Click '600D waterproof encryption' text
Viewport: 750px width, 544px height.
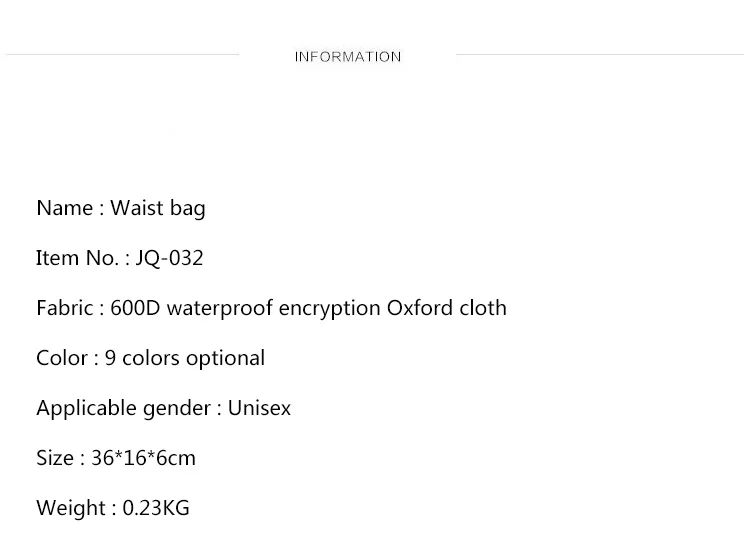pyautogui.click(x=245, y=309)
